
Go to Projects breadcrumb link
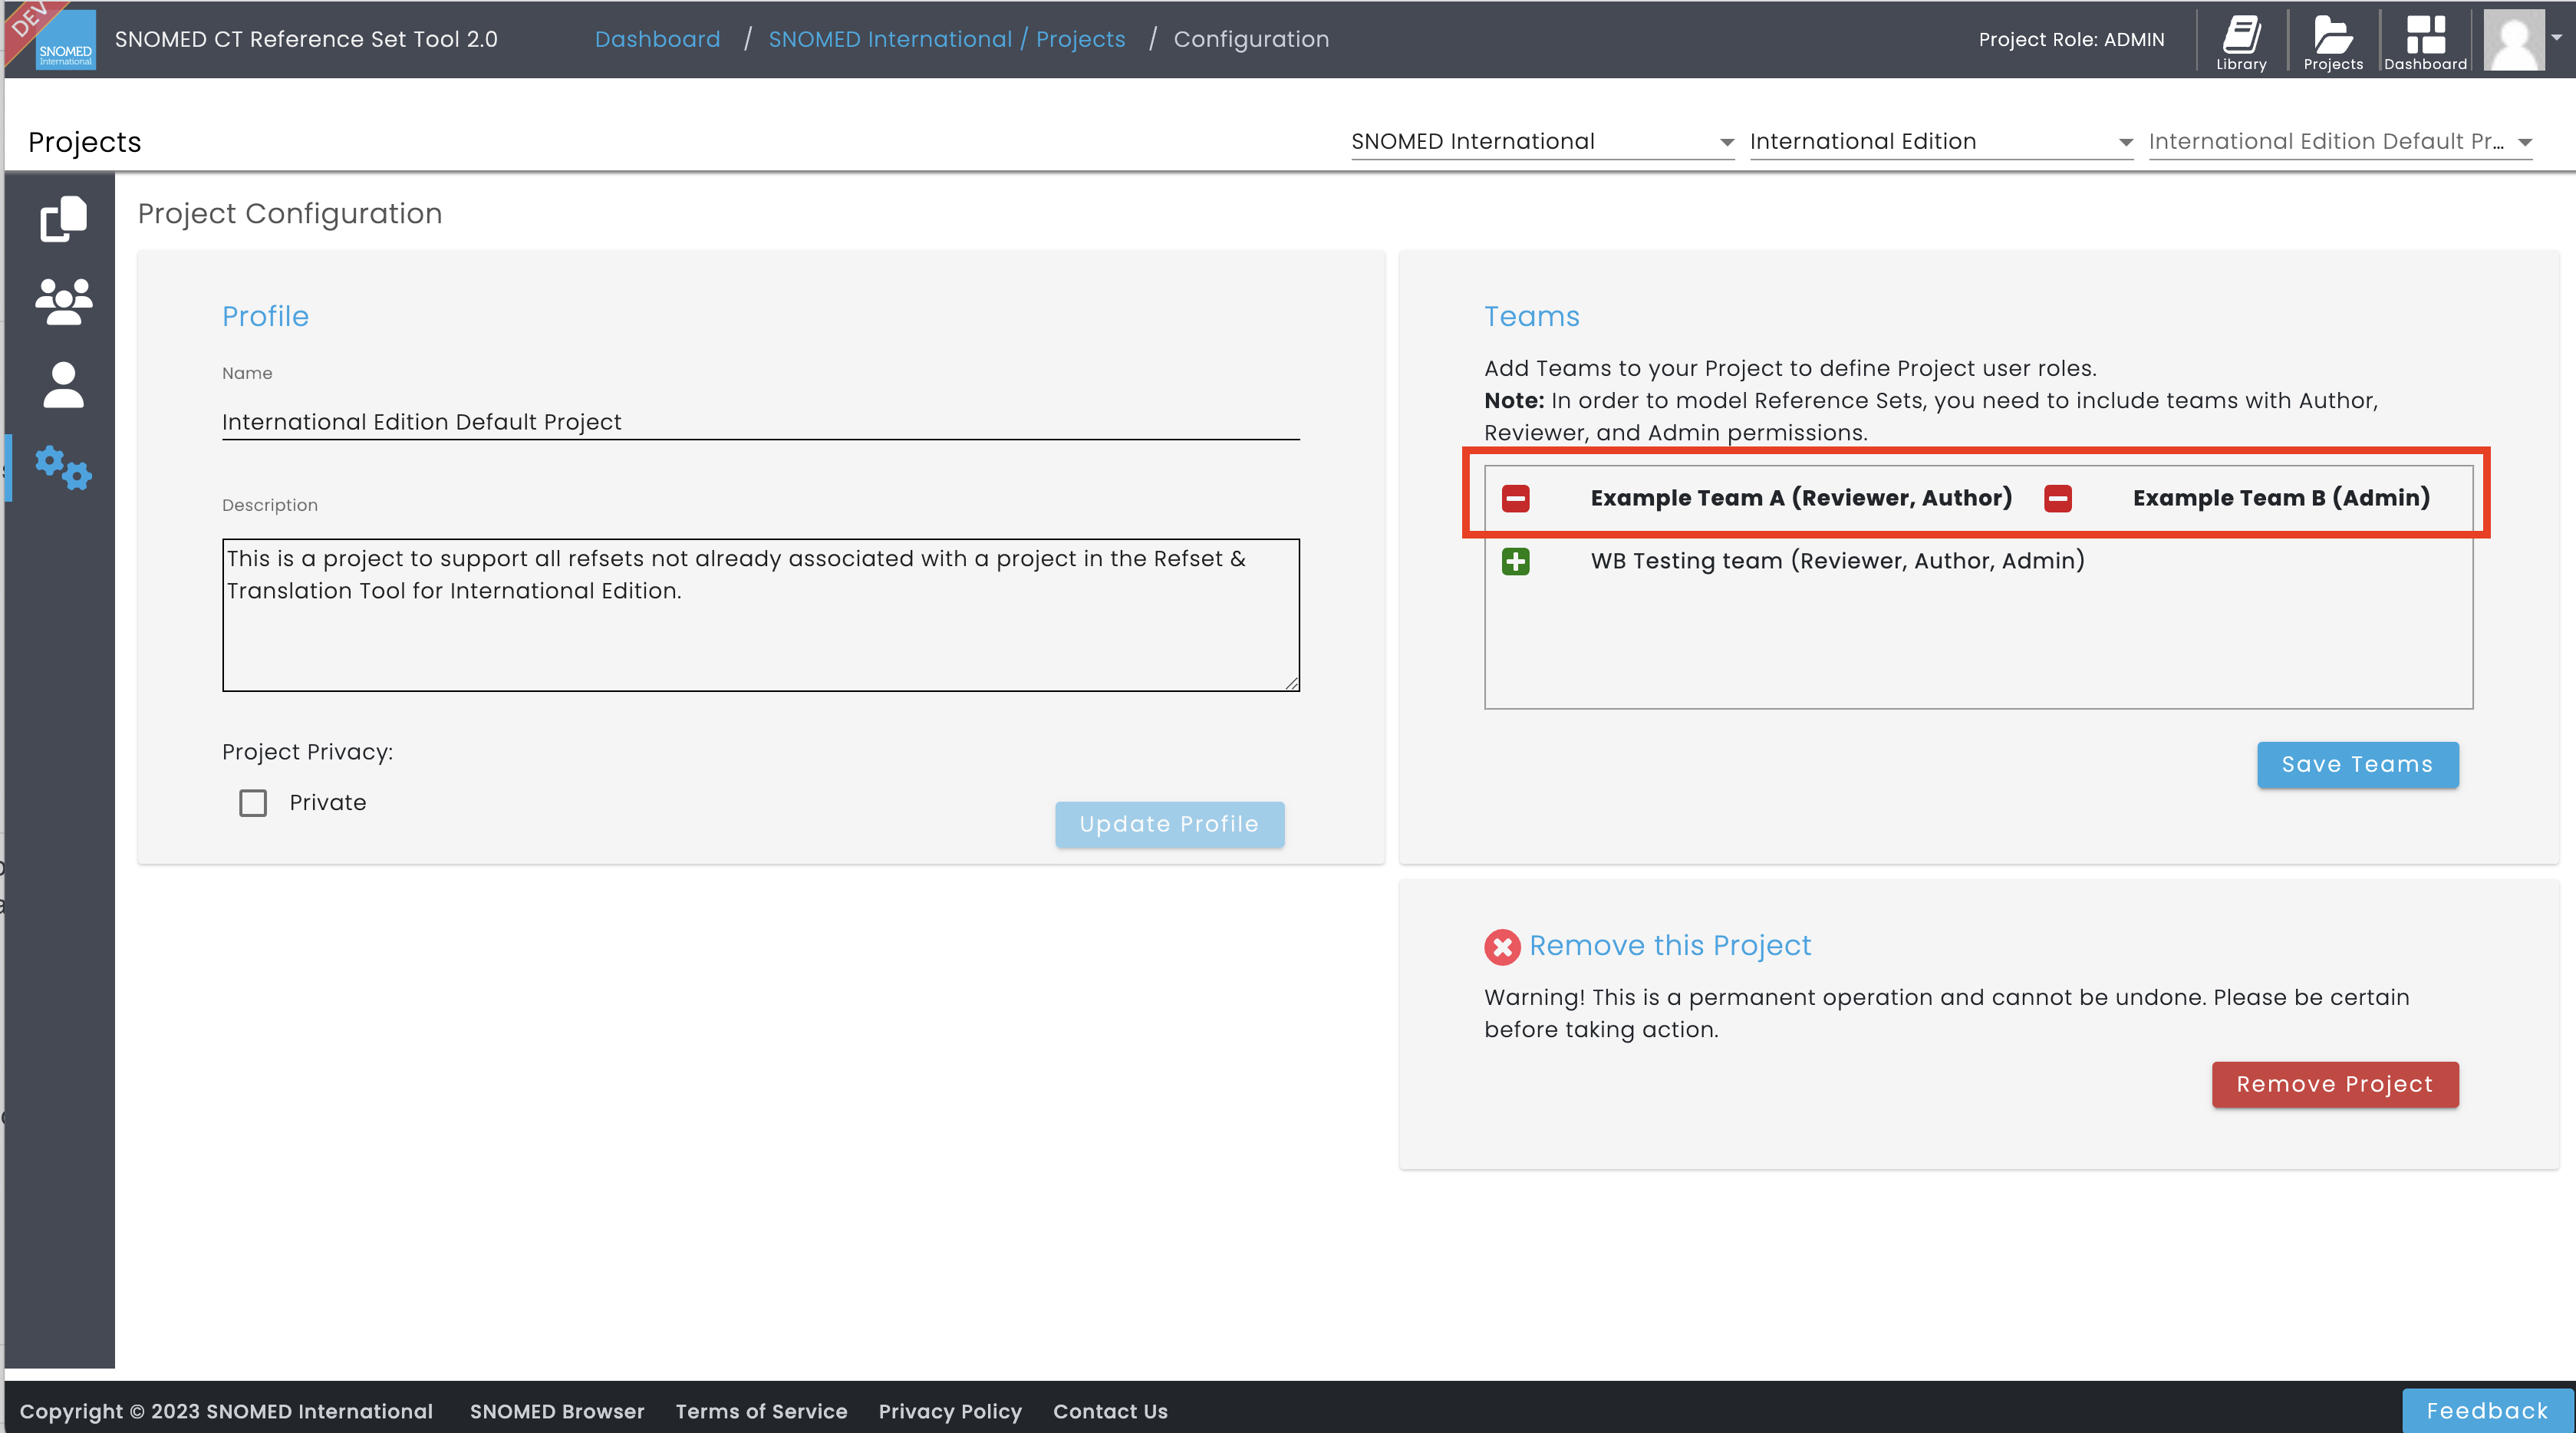[x=1080, y=39]
